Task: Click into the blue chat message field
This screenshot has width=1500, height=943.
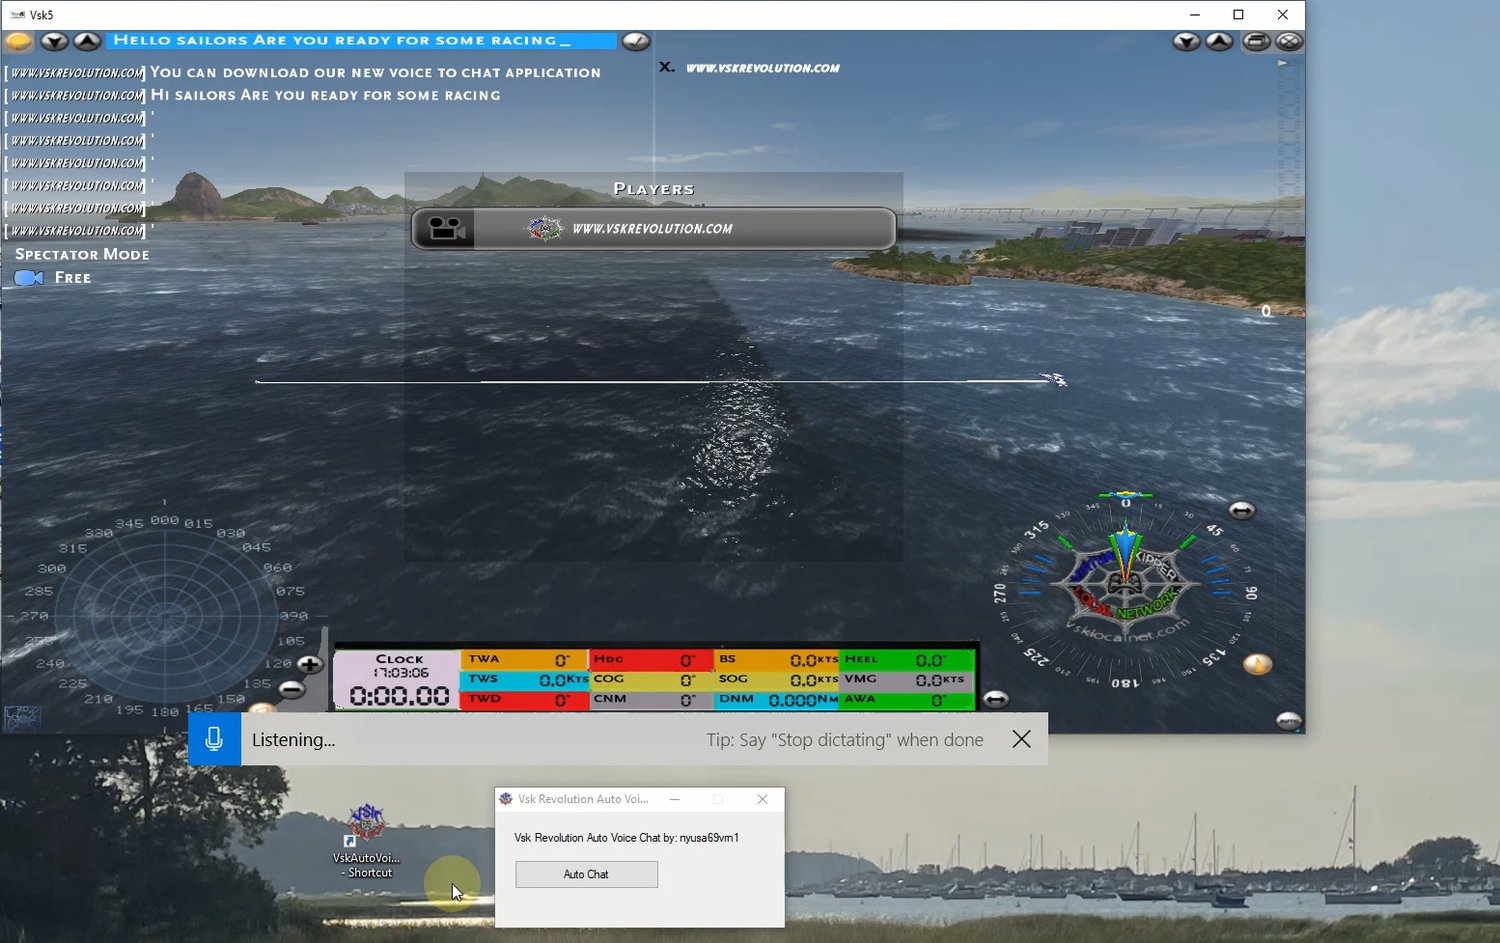Action: (361, 40)
